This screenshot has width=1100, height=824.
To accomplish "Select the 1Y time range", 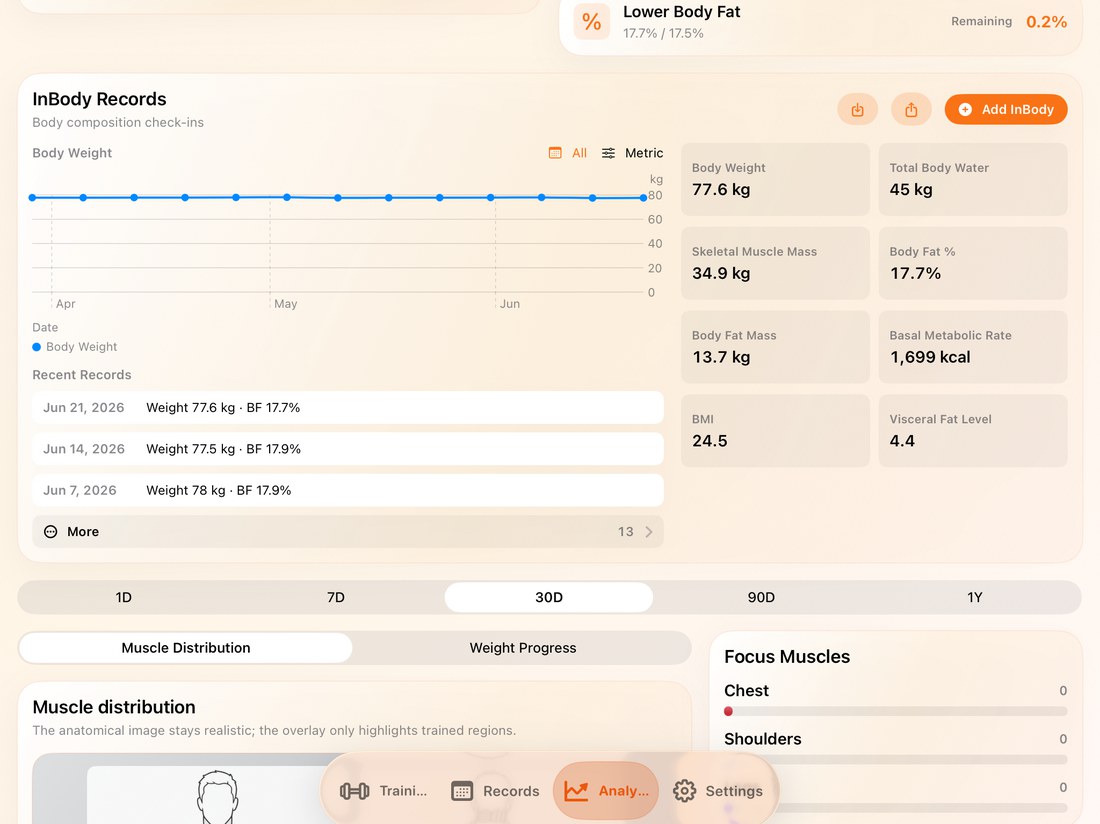I will click(x=974, y=597).
